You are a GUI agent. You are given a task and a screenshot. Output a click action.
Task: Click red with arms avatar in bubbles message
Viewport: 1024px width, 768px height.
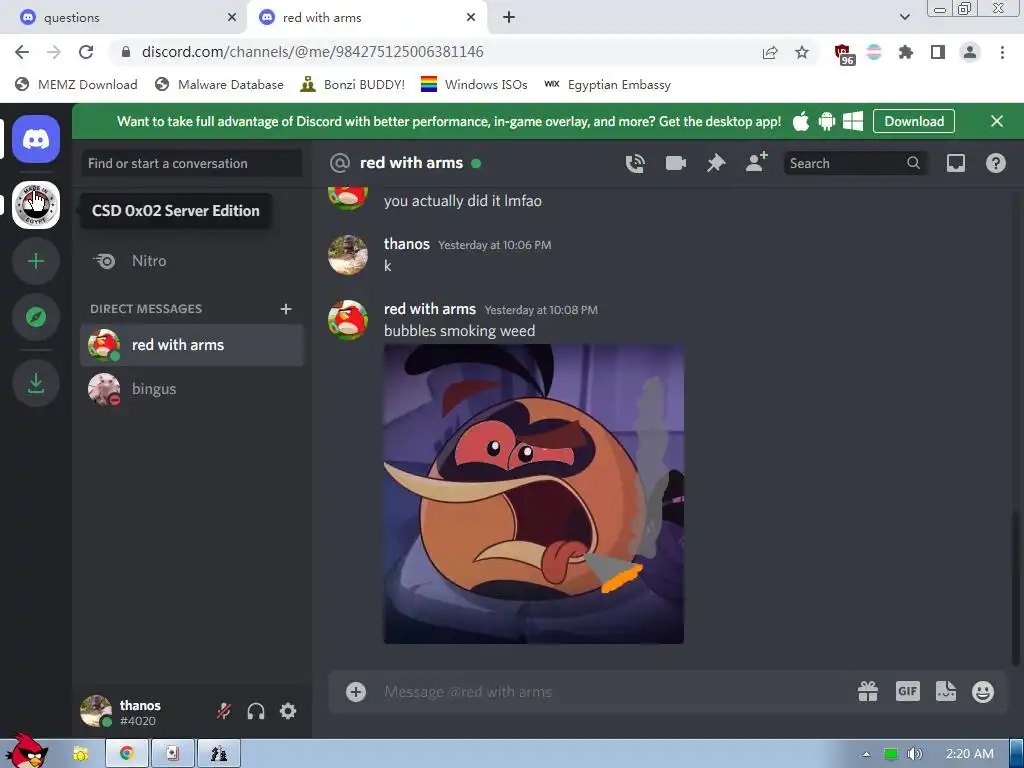(x=347, y=320)
